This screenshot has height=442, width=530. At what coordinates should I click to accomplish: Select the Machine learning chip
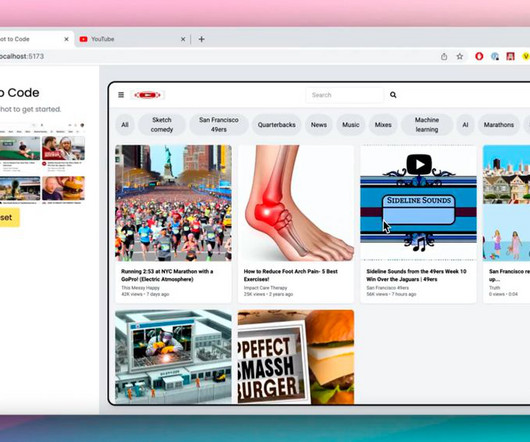pos(427,125)
